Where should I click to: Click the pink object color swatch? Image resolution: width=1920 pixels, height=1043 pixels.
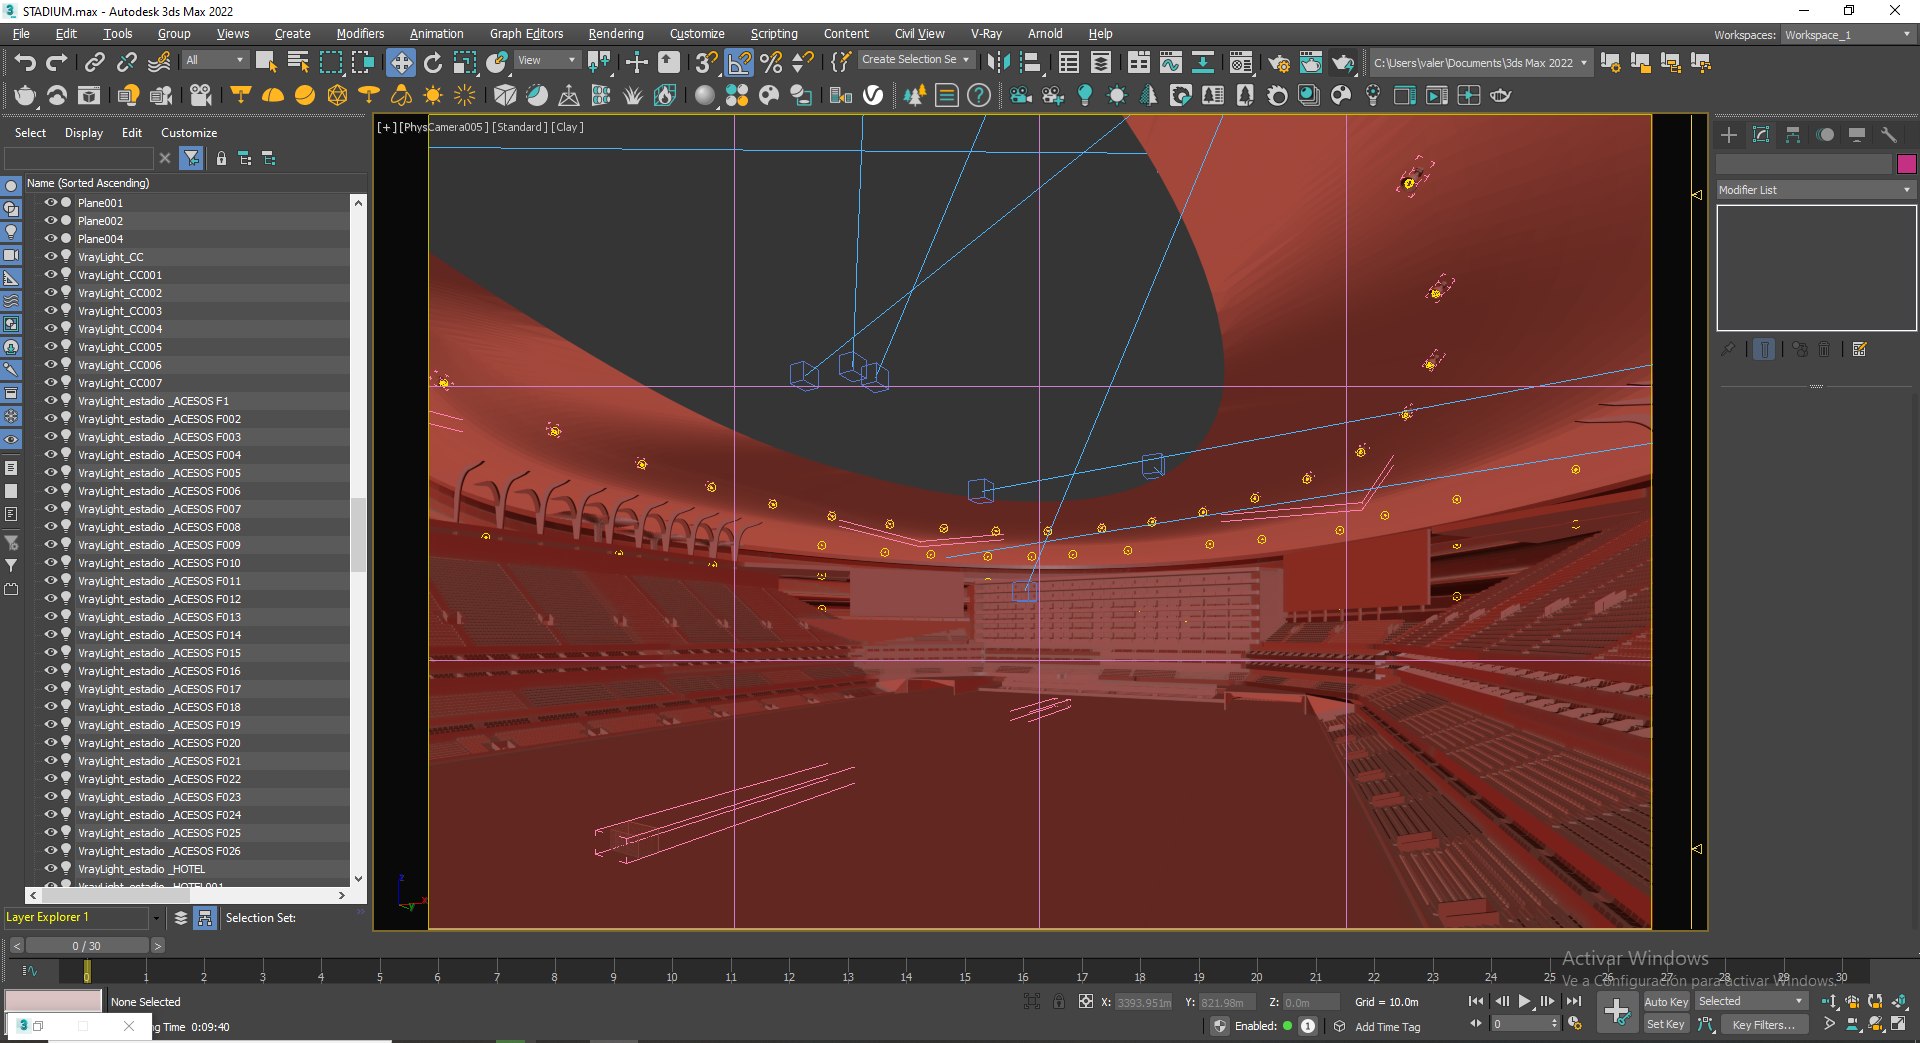click(x=1906, y=164)
